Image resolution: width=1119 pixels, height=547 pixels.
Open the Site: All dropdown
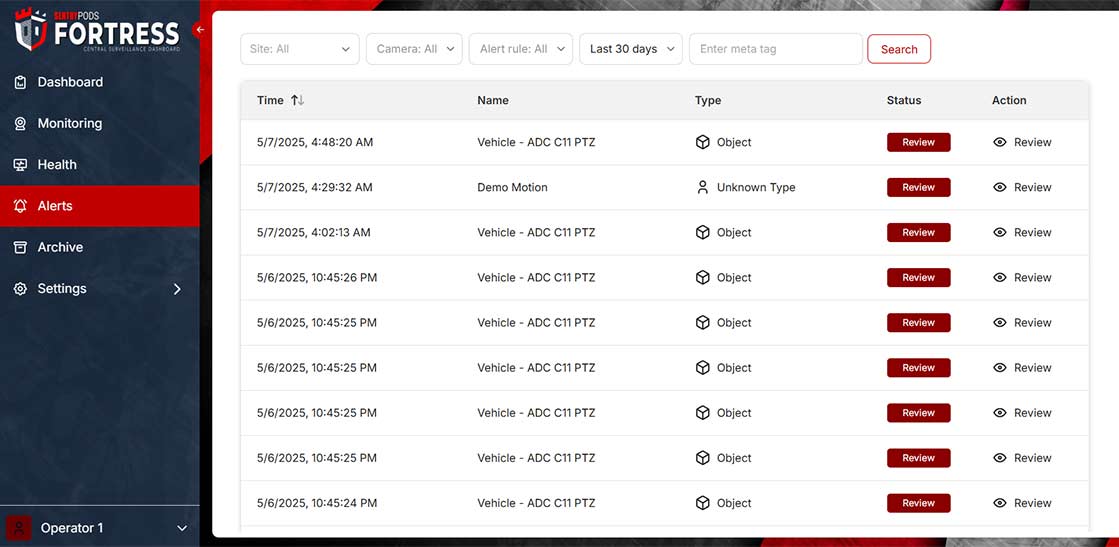pyautogui.click(x=300, y=49)
